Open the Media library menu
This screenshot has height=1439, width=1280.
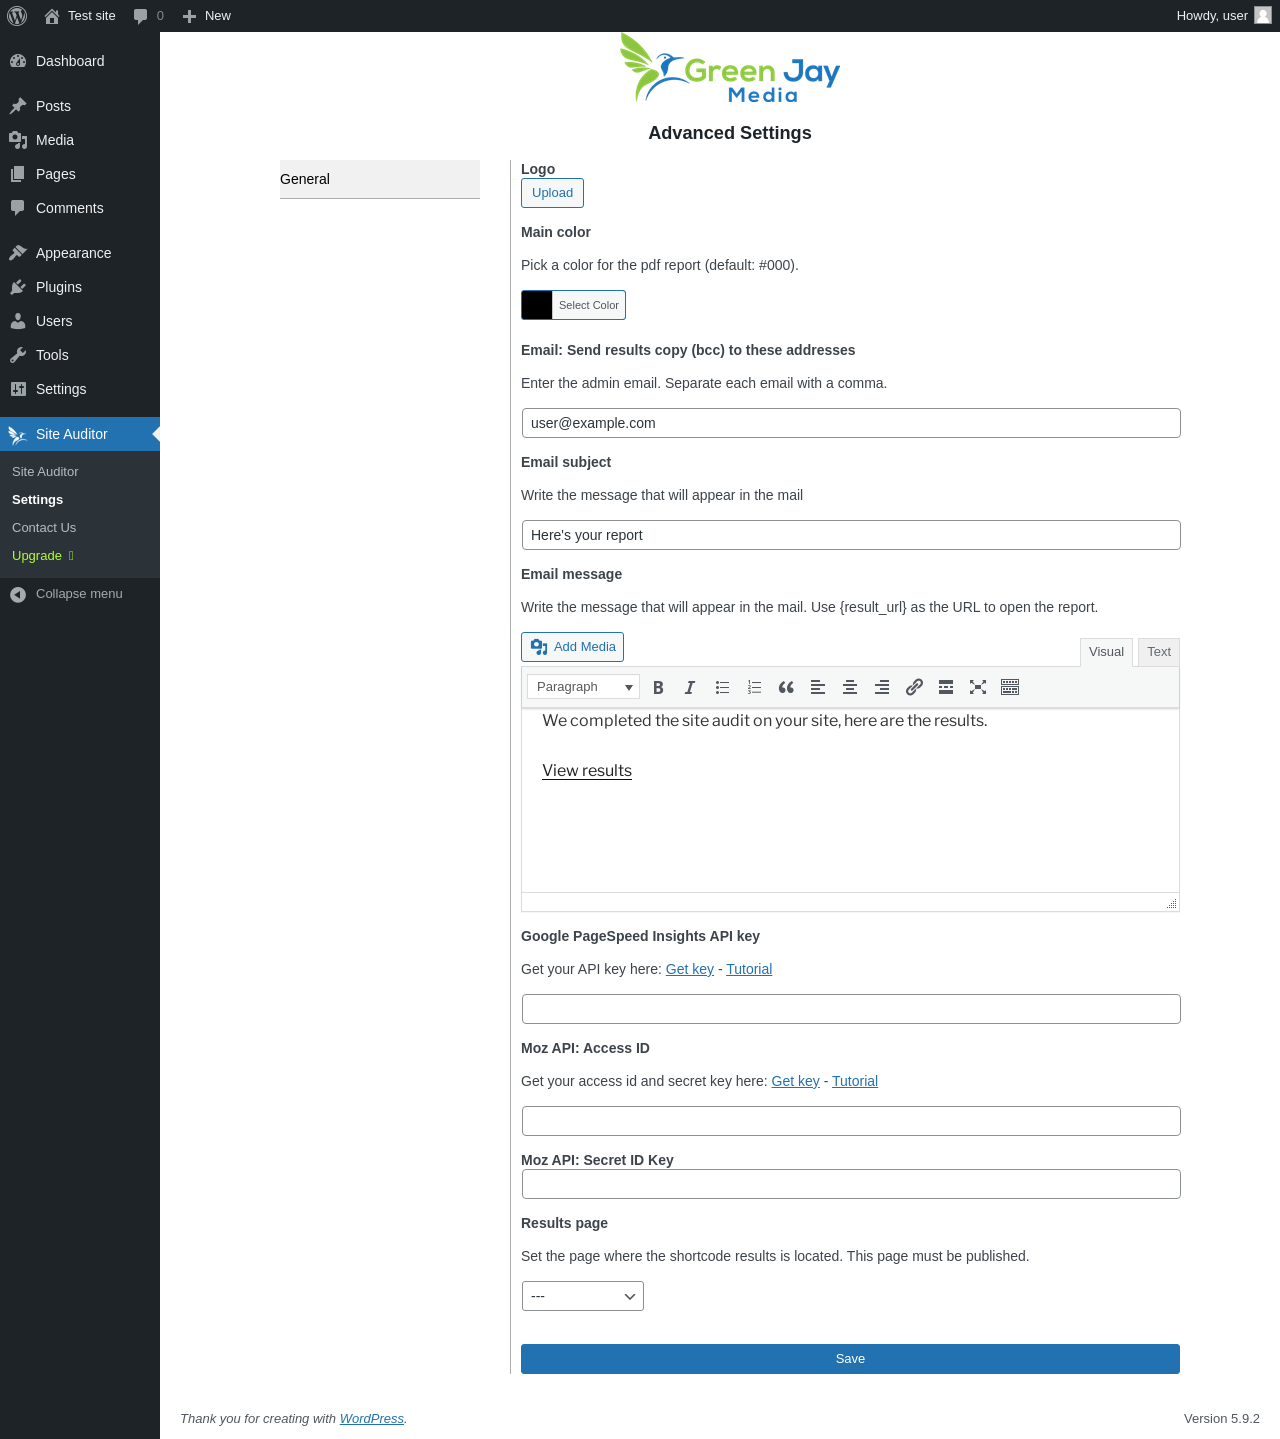coord(80,140)
